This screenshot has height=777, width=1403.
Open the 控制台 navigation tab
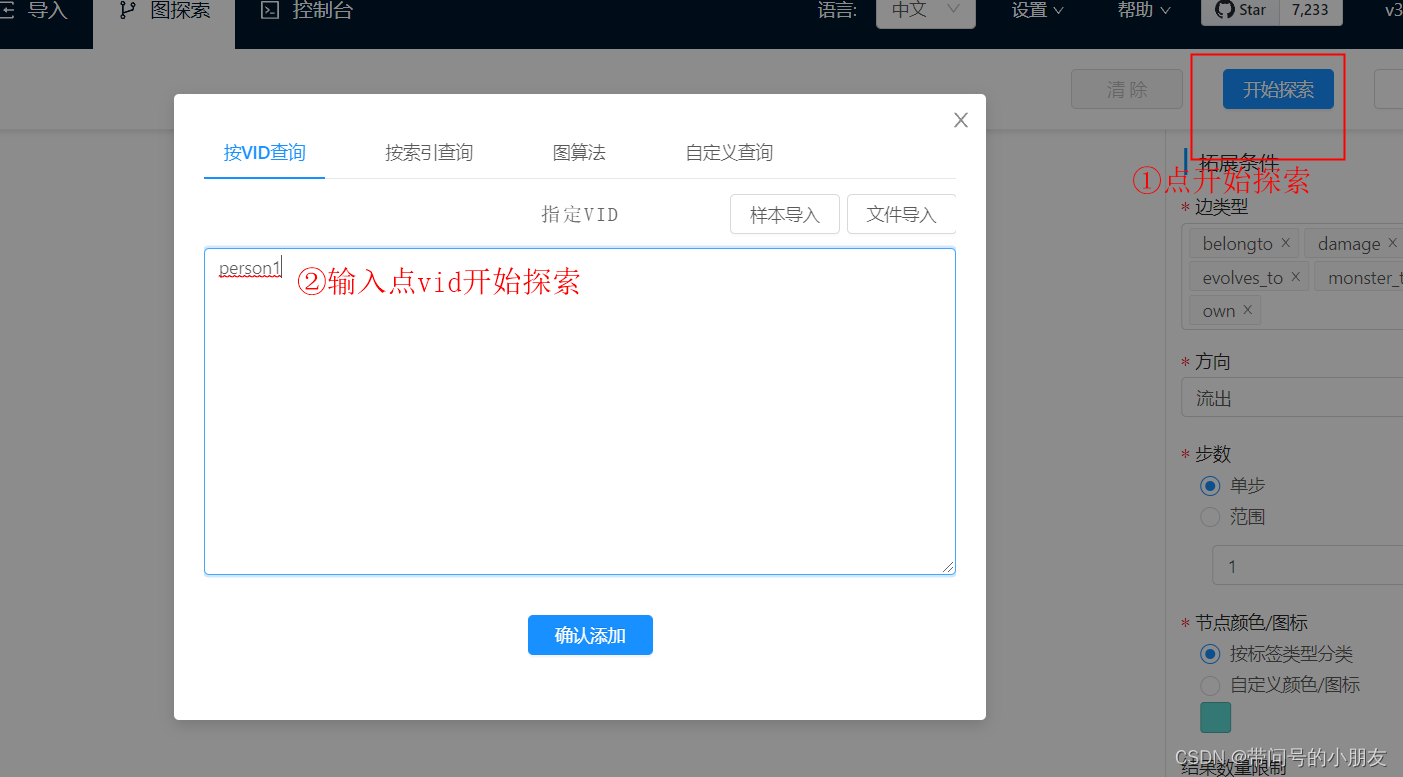[306, 12]
